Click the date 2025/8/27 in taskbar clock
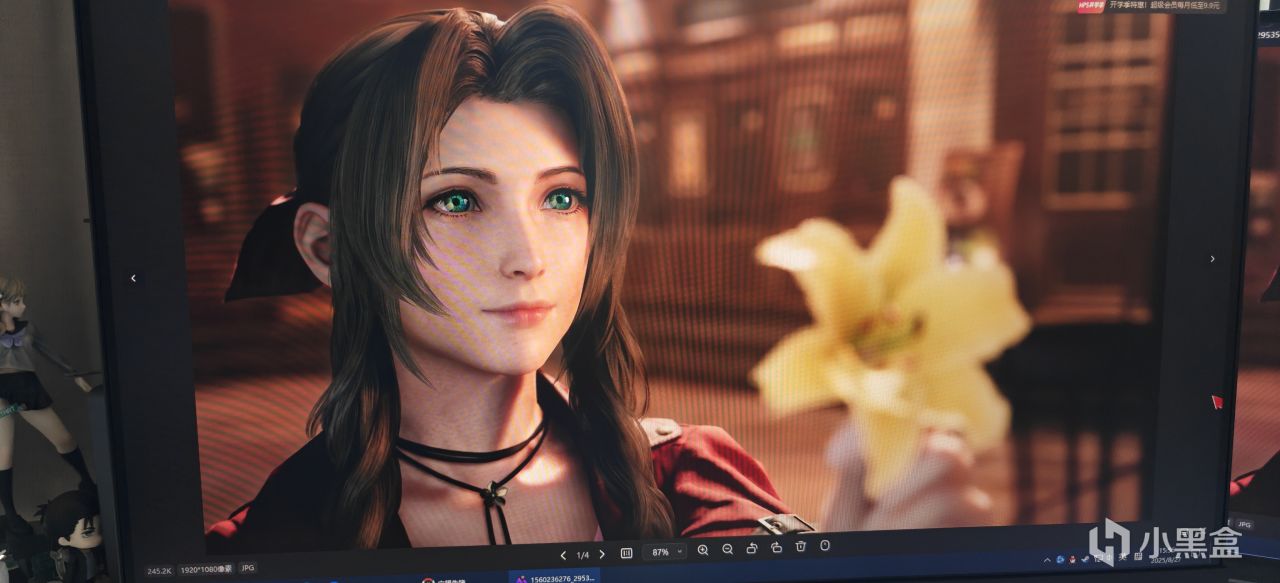This screenshot has width=1280, height=583. click(x=1165, y=560)
